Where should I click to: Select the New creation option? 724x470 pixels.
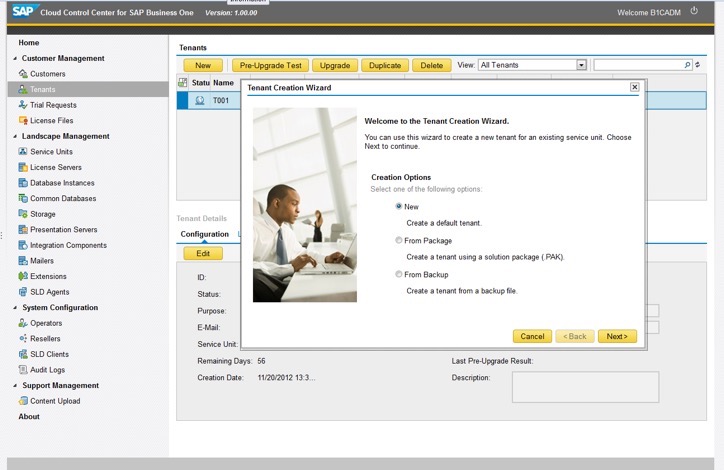[x=398, y=206]
